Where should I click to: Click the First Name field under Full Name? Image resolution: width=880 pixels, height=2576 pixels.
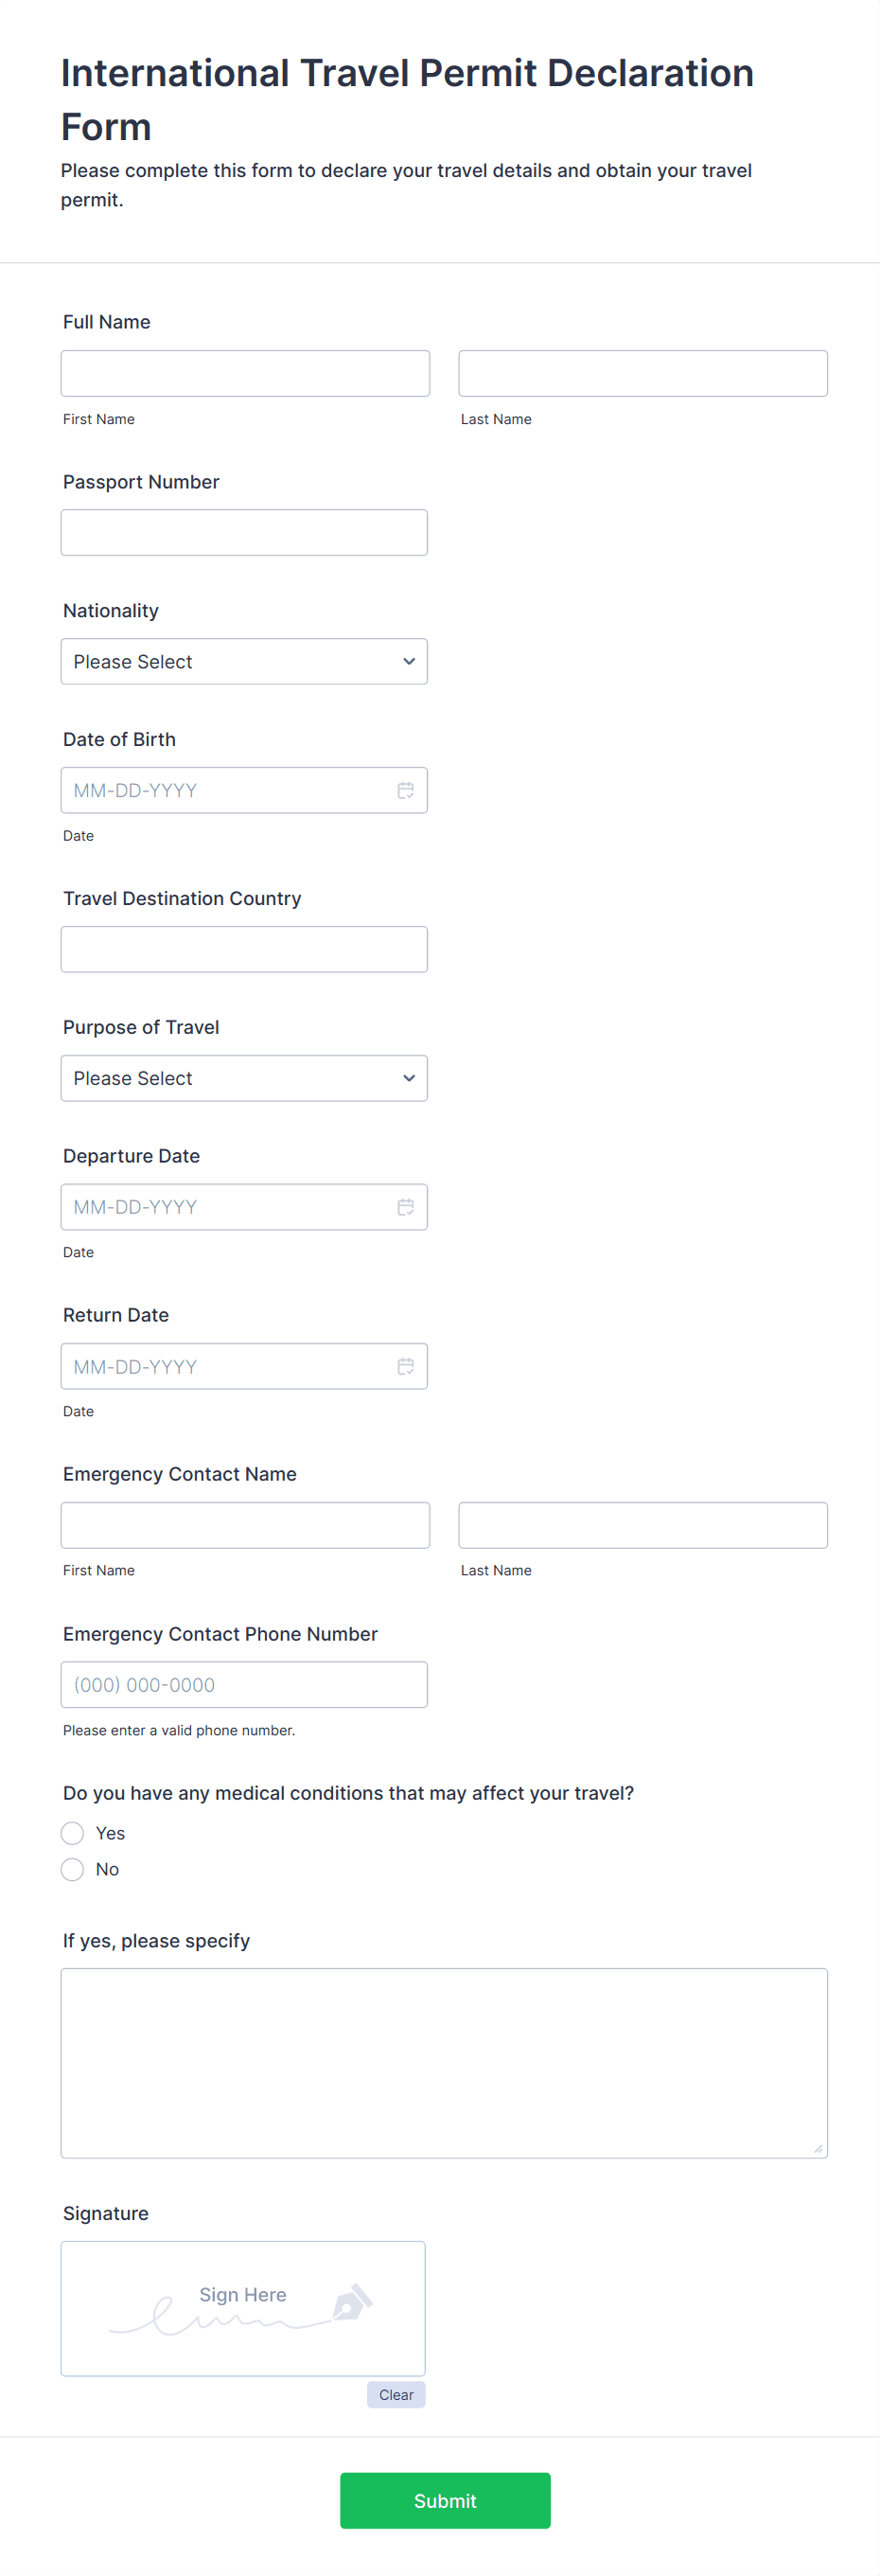[x=245, y=373]
